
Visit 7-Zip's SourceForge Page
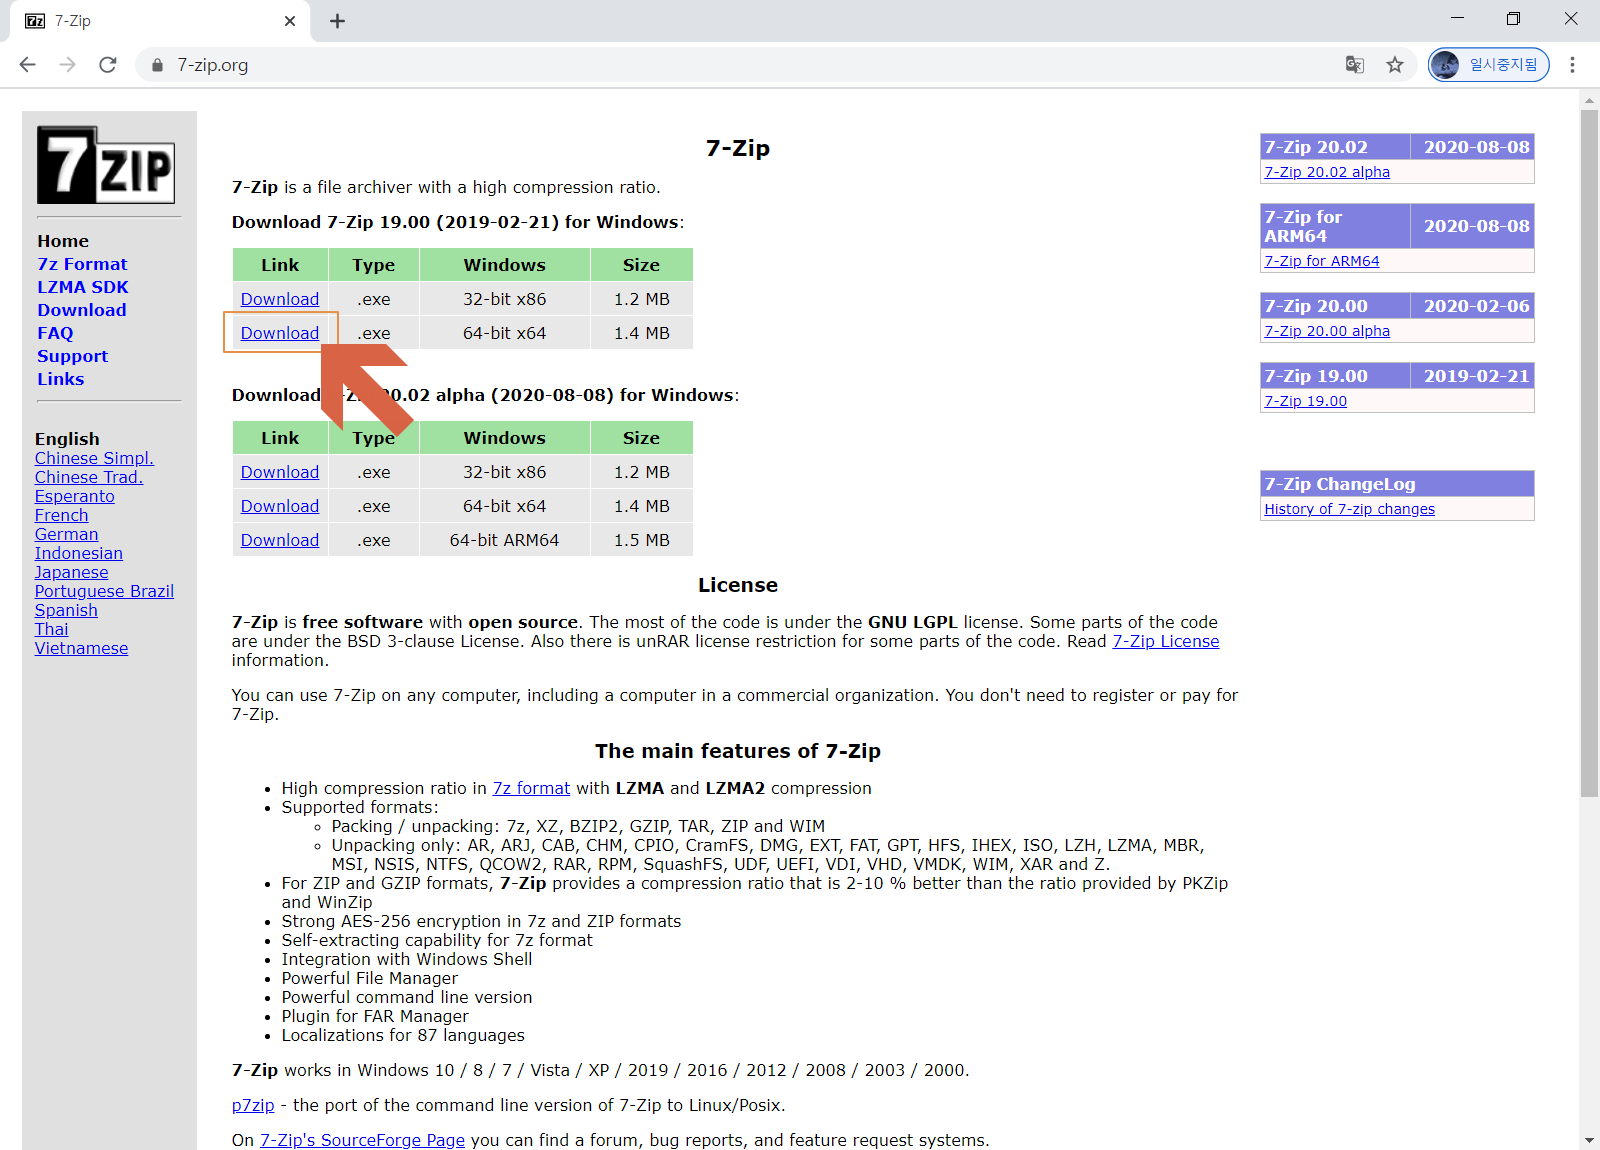[x=362, y=1140]
